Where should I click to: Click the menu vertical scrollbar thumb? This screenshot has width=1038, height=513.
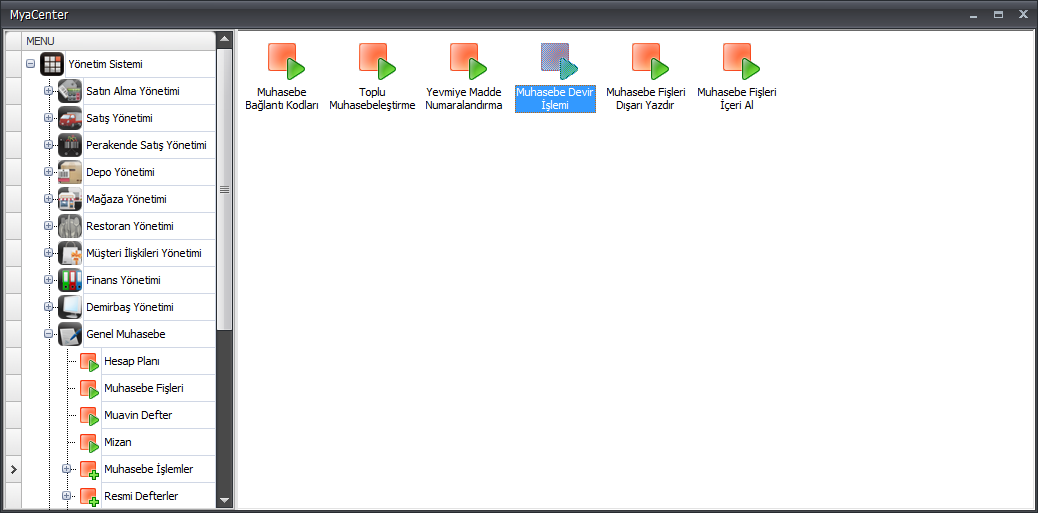(x=224, y=189)
